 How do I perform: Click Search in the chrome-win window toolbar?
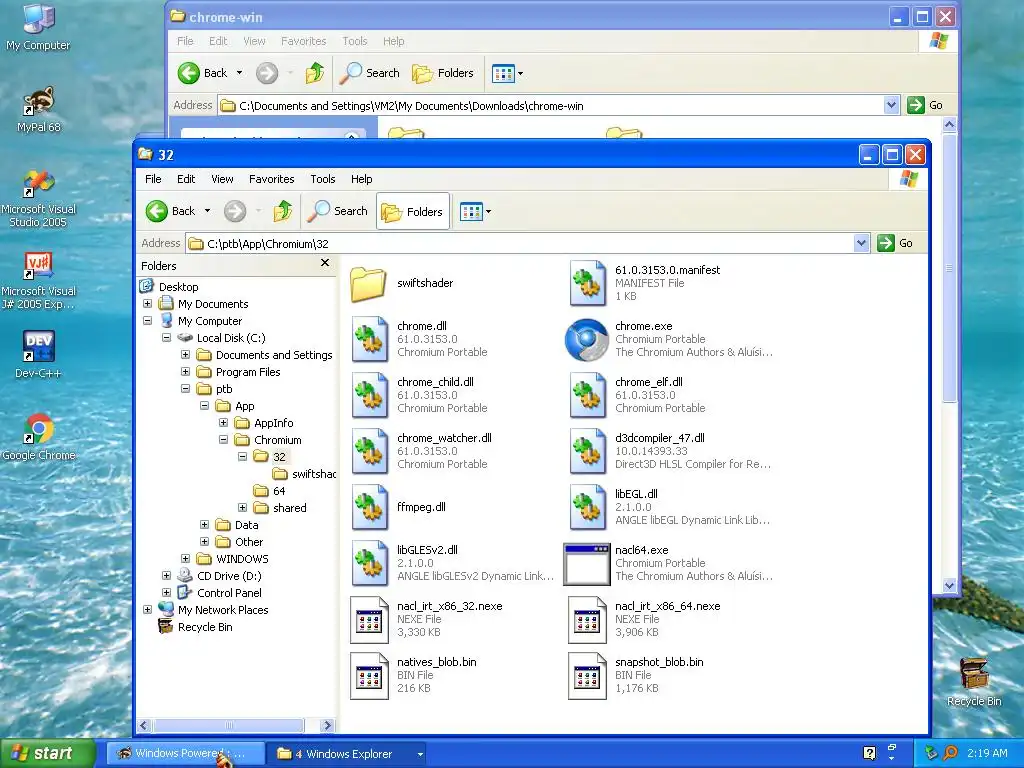(370, 73)
